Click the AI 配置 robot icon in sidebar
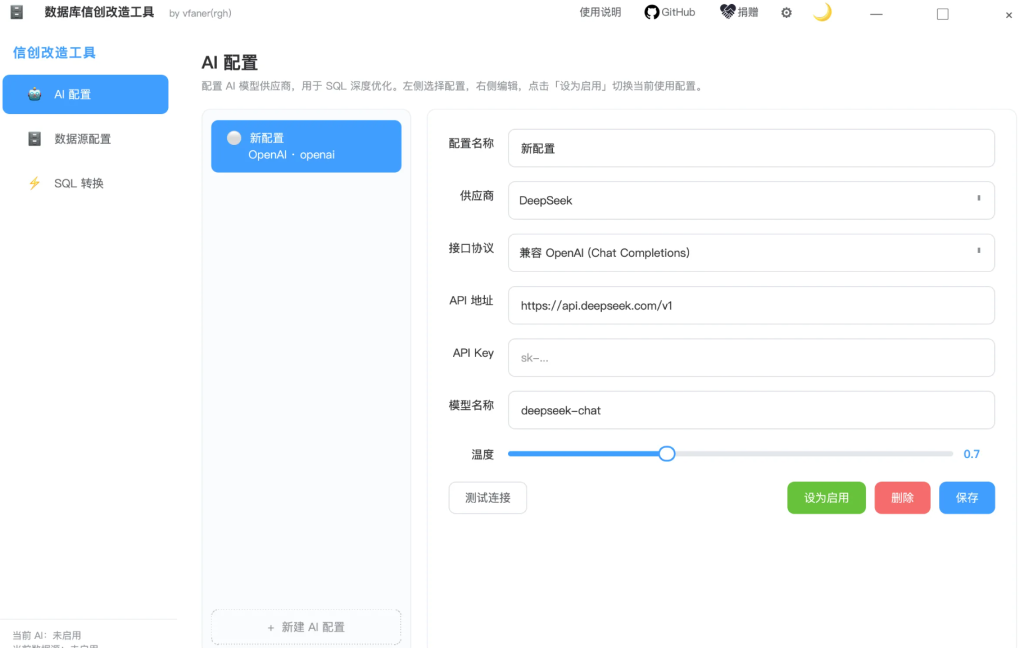Image resolution: width=1024 pixels, height=648 pixels. pos(35,94)
